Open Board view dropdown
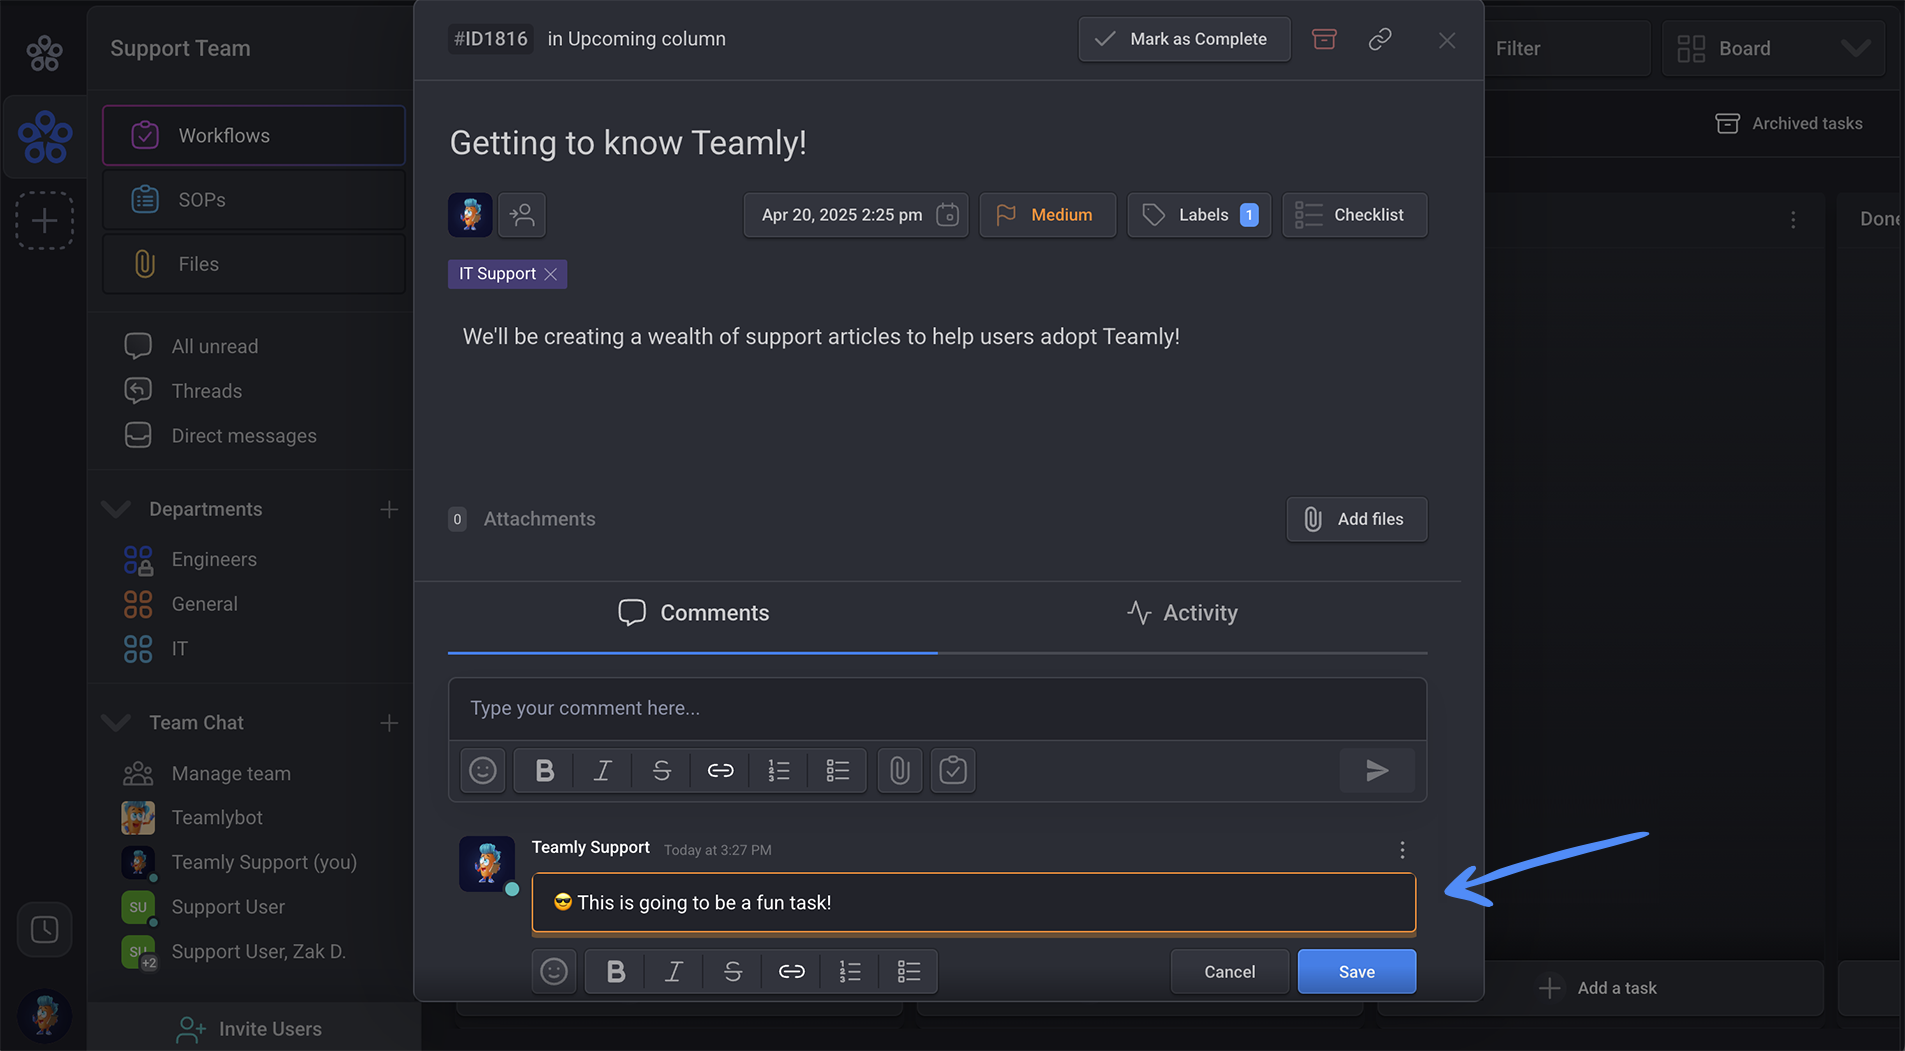The width and height of the screenshot is (1905, 1051). point(1773,48)
